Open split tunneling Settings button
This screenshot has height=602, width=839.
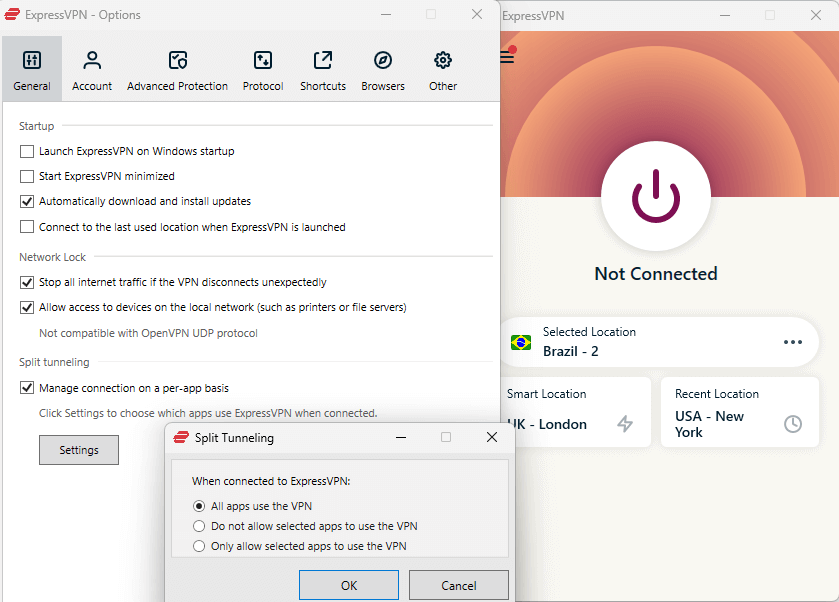tap(78, 450)
